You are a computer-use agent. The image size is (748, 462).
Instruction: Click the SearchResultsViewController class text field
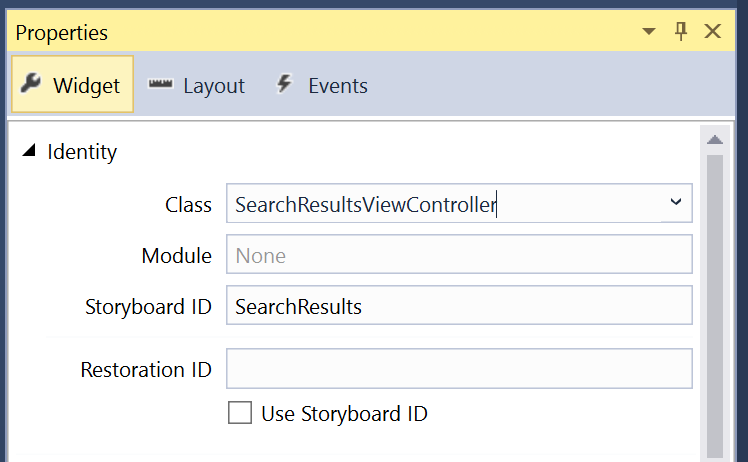(440, 205)
